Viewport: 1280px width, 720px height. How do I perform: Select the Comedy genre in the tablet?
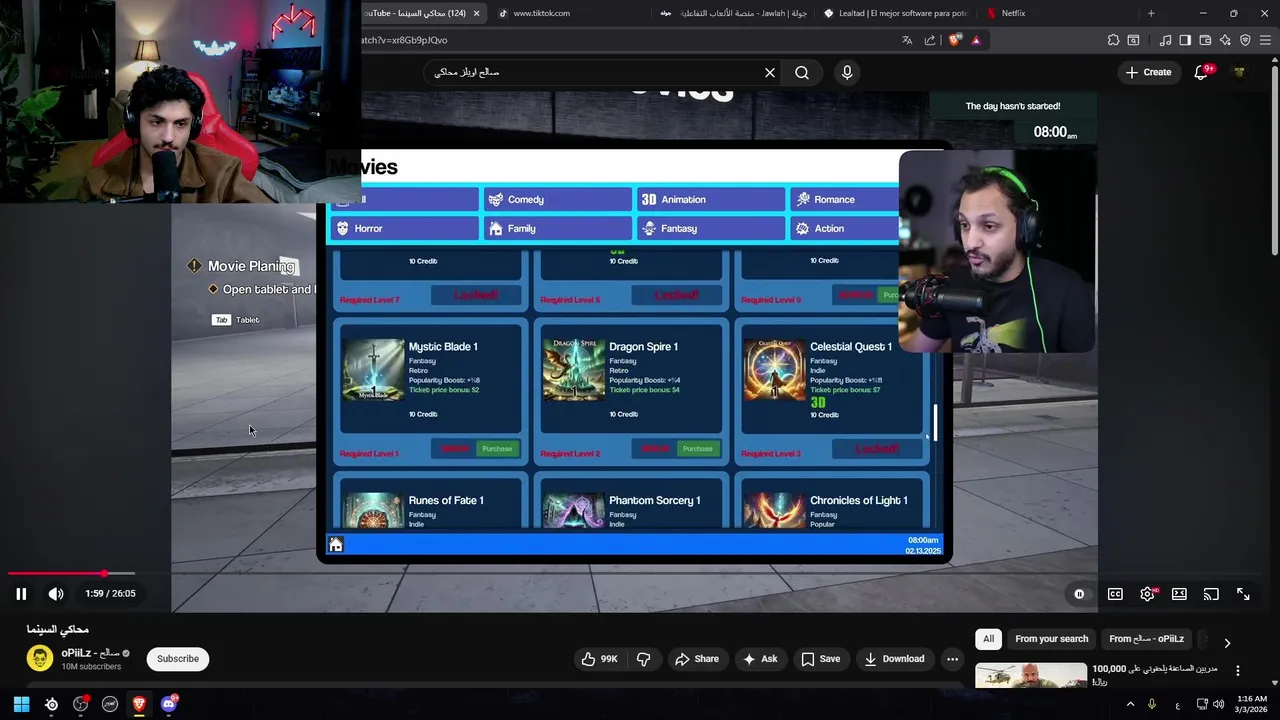coord(557,200)
